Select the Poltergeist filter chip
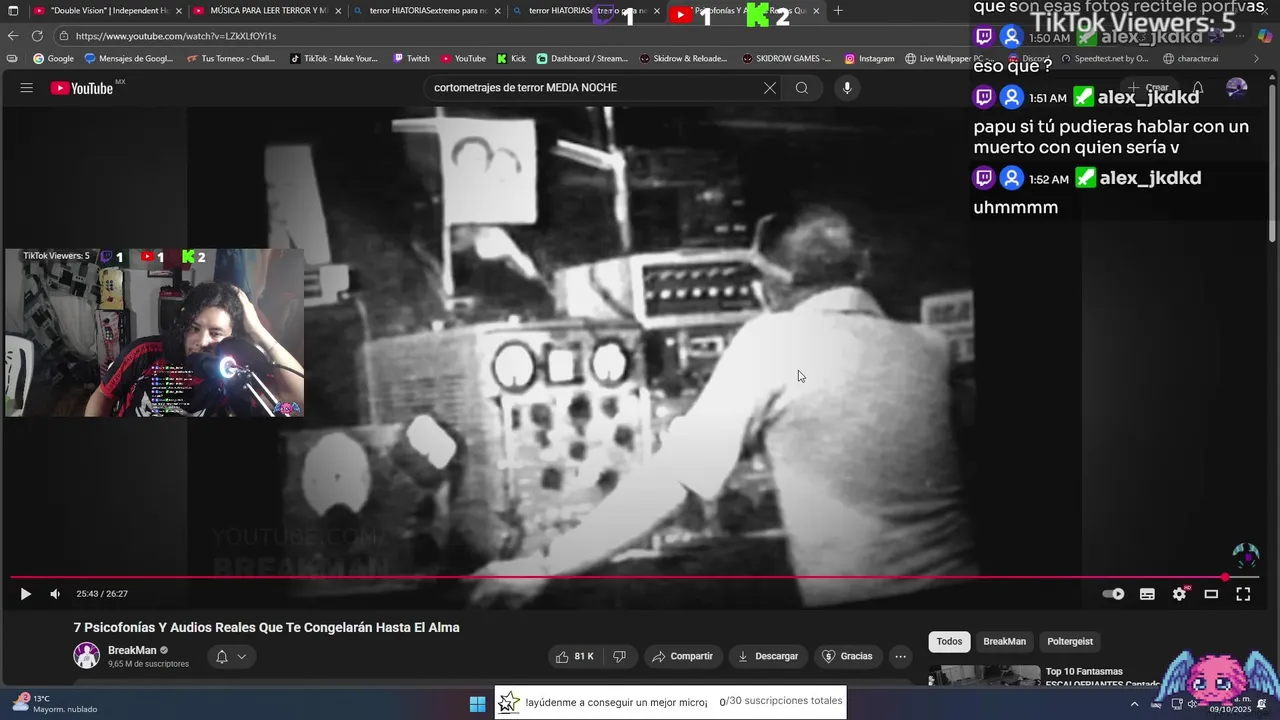This screenshot has height=720, width=1280. pyautogui.click(x=1070, y=641)
